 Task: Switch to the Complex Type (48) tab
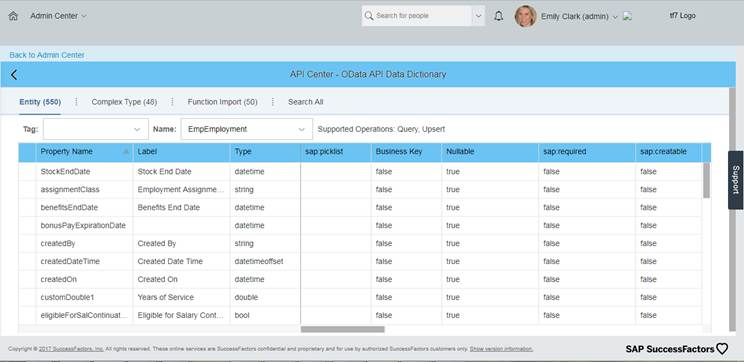124,102
